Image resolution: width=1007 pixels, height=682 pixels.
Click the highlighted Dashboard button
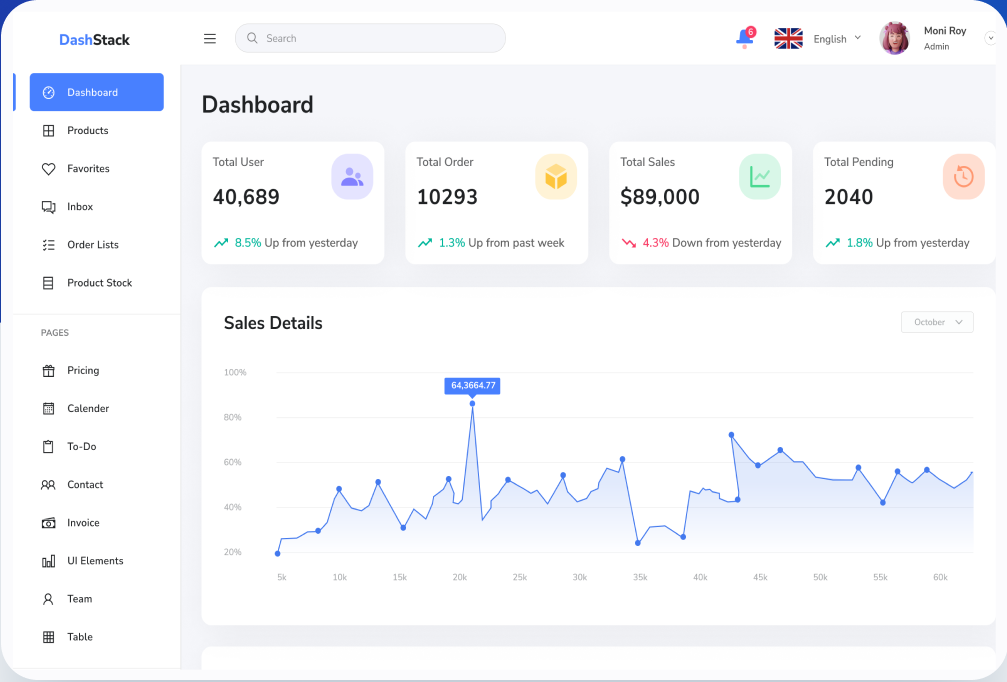[96, 92]
